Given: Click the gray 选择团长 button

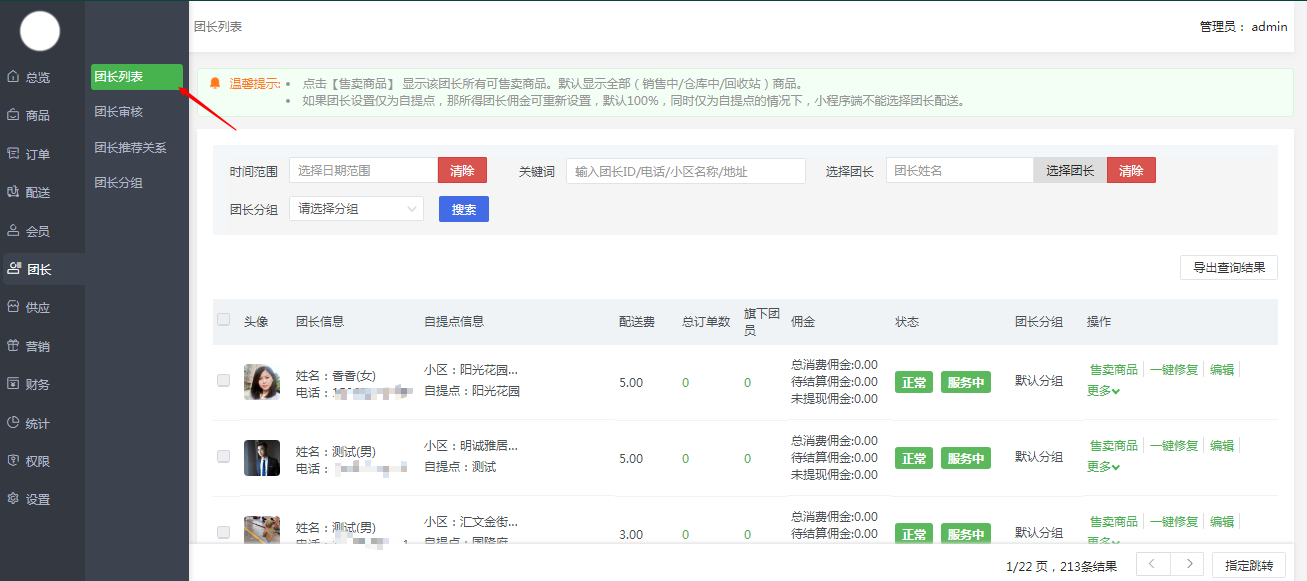Looking at the screenshot, I should click(x=1070, y=170).
